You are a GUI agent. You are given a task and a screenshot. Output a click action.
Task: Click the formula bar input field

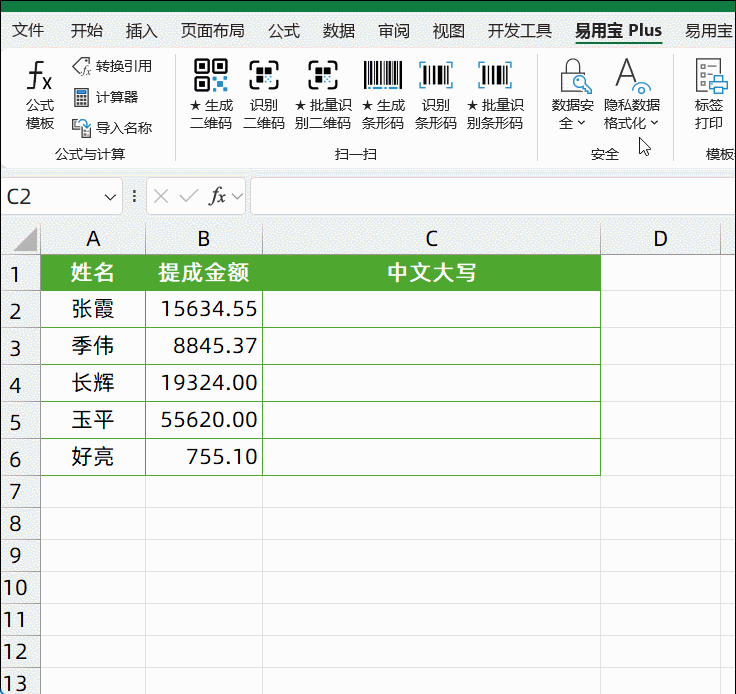[490, 197]
